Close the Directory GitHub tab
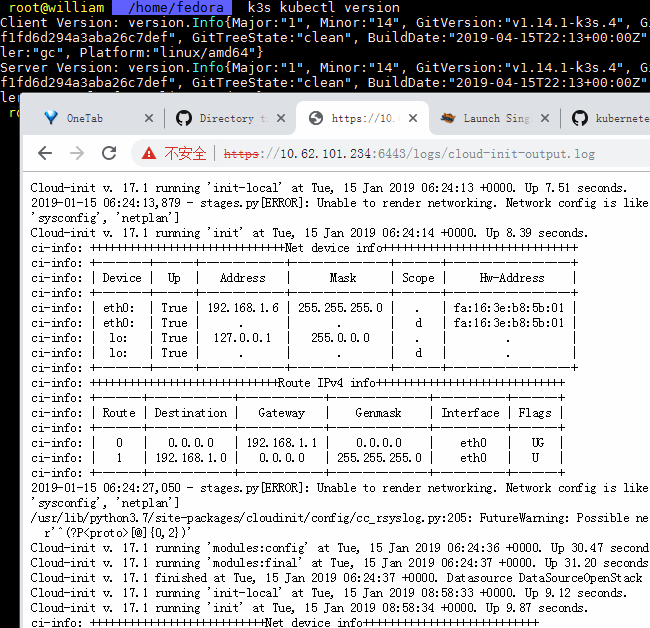 point(281,118)
